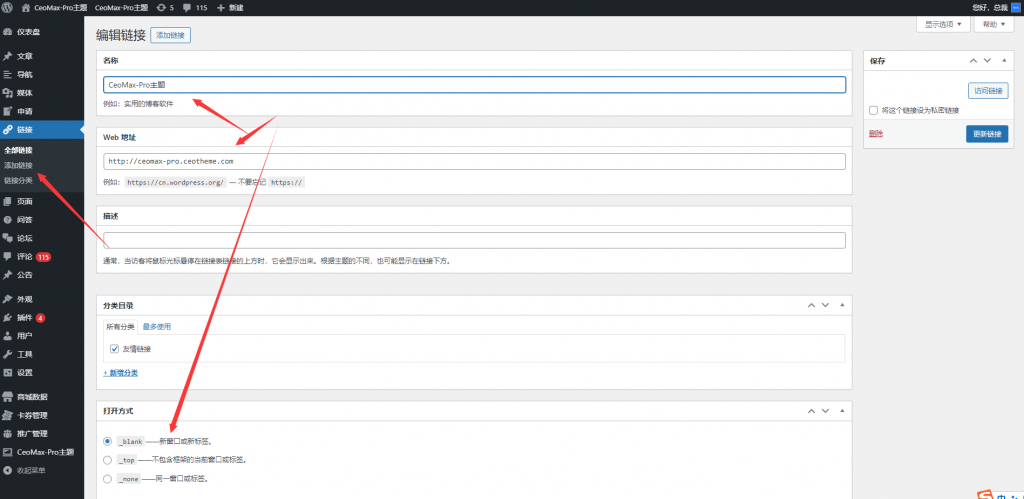
Task: Collapse the sidebar with 收起菜单
Action: coord(30,469)
